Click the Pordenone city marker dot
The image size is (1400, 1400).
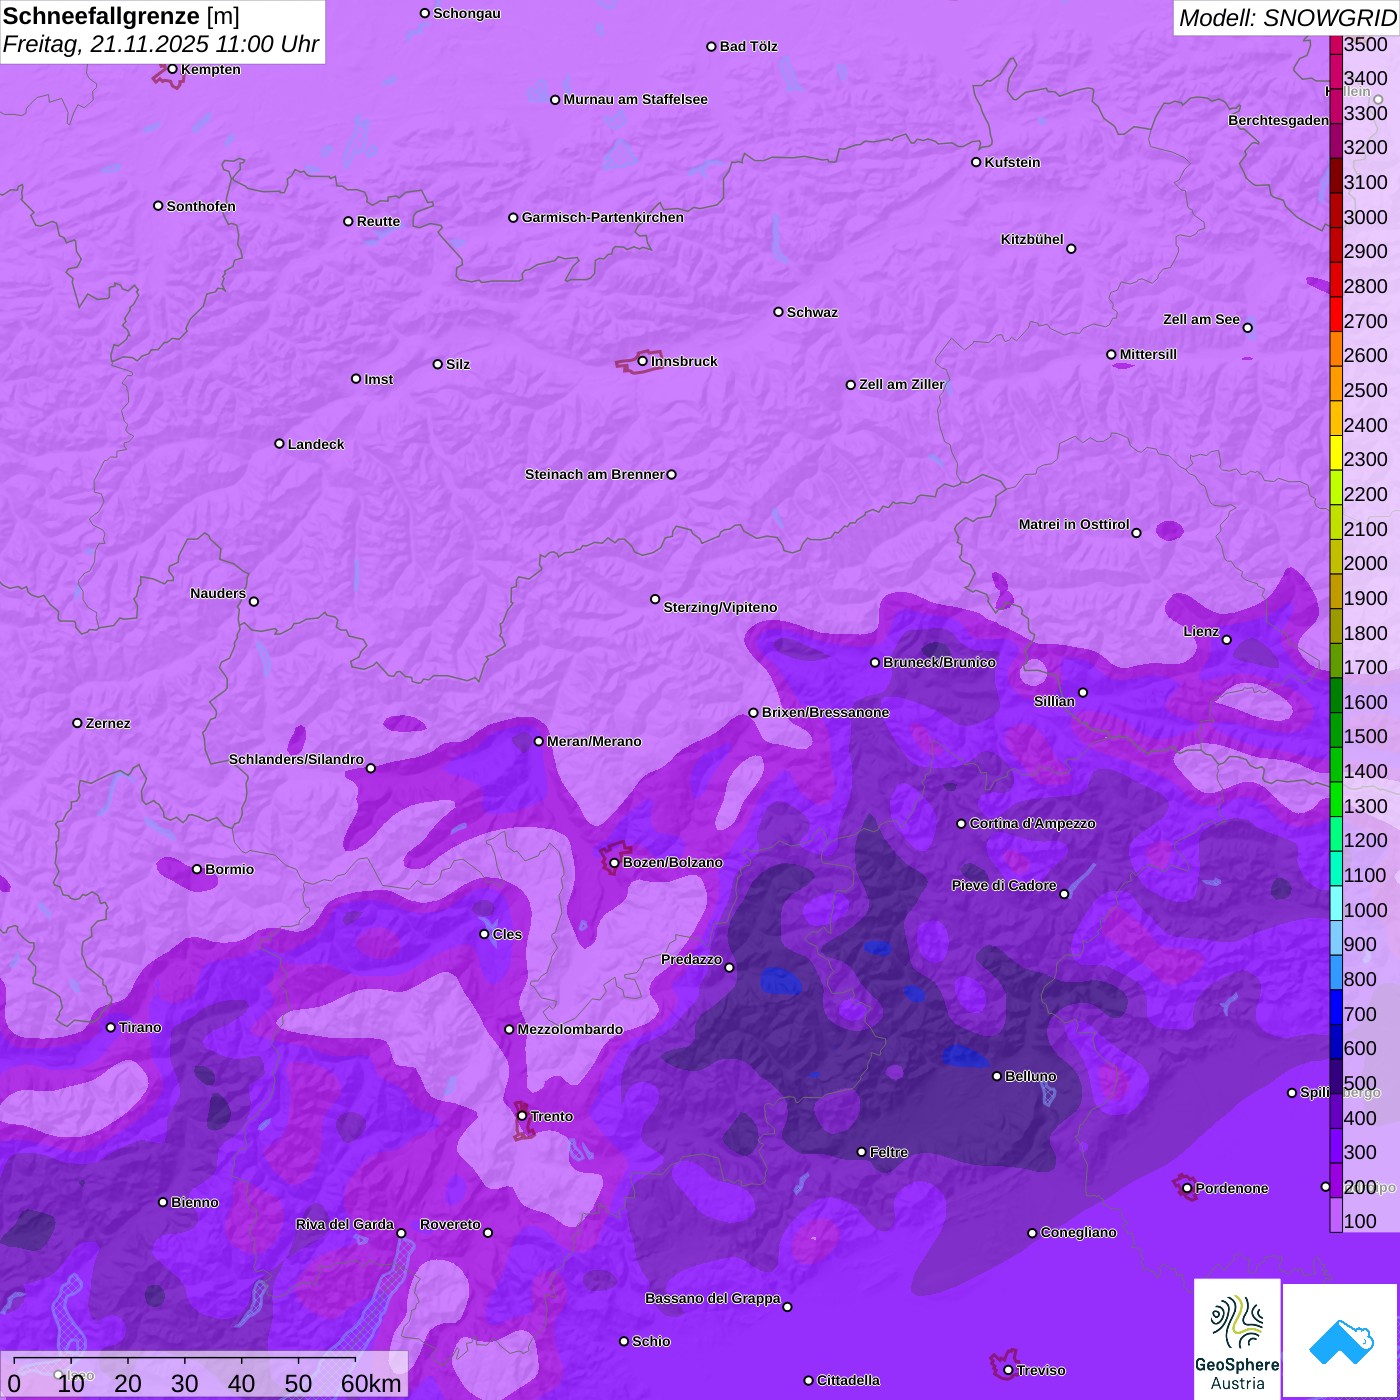(x=1187, y=1188)
